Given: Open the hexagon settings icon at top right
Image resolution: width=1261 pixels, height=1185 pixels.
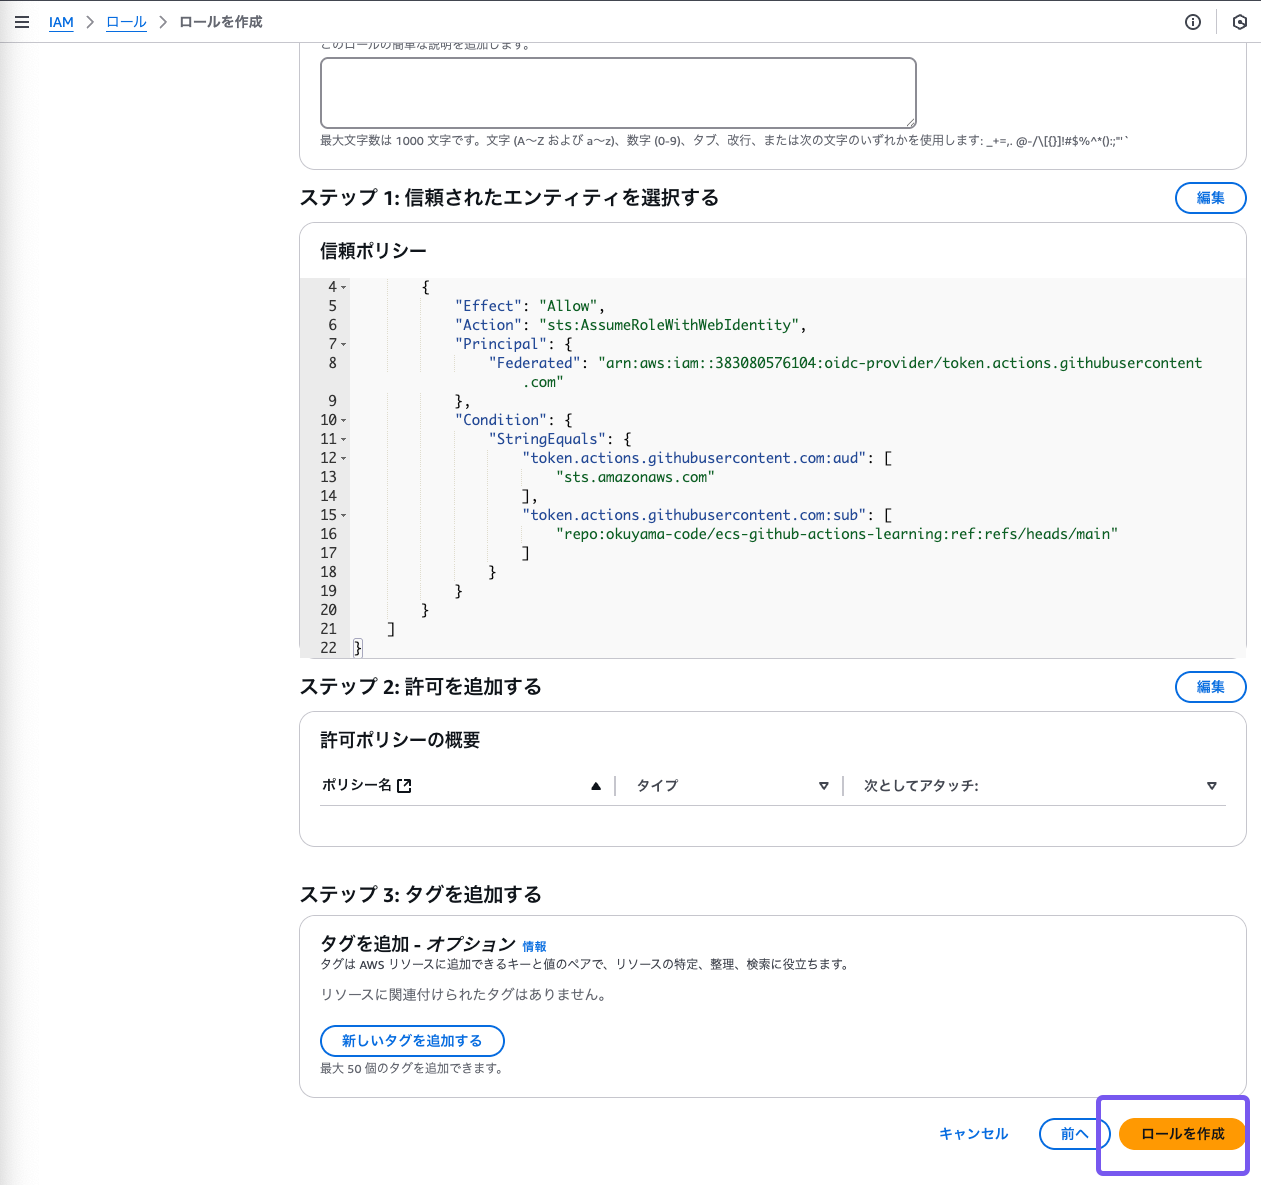Looking at the screenshot, I should [x=1240, y=22].
